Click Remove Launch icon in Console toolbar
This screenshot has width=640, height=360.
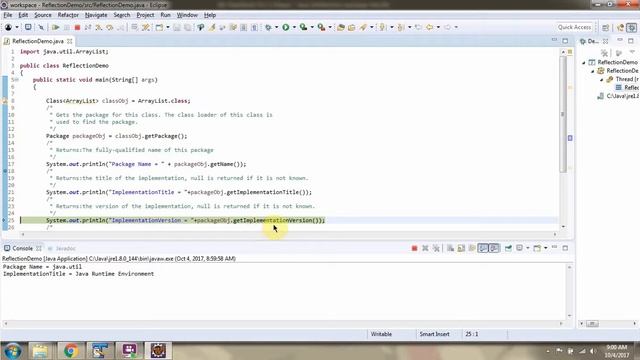tap(425, 248)
